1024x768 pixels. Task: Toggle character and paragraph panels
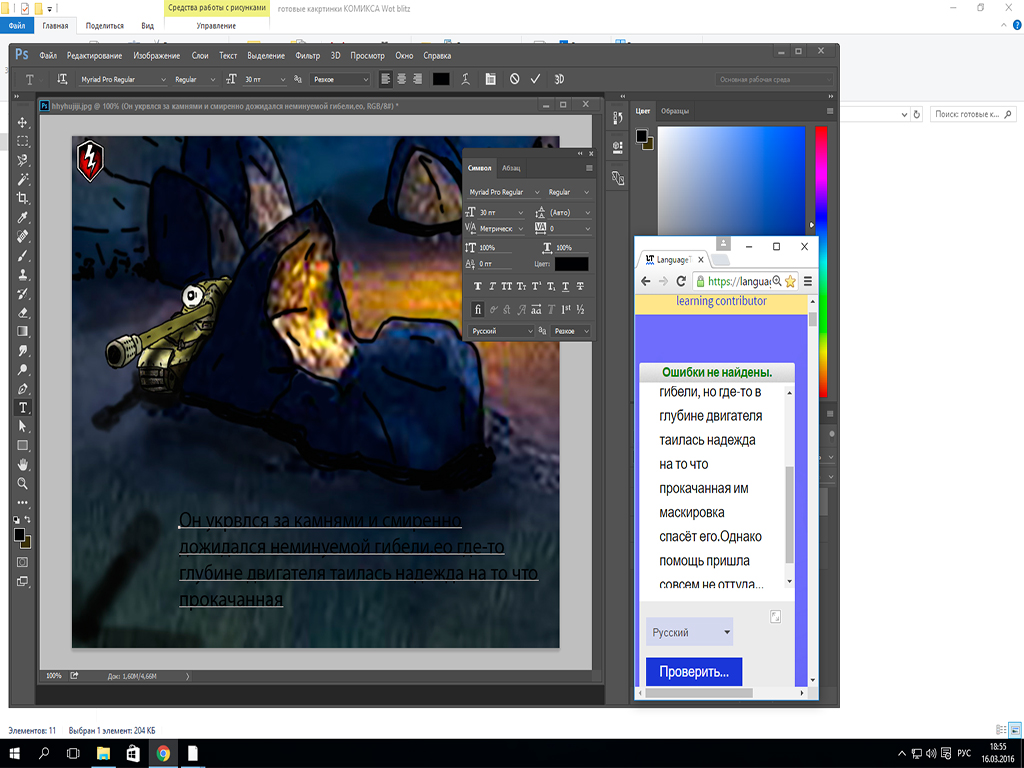click(x=490, y=79)
